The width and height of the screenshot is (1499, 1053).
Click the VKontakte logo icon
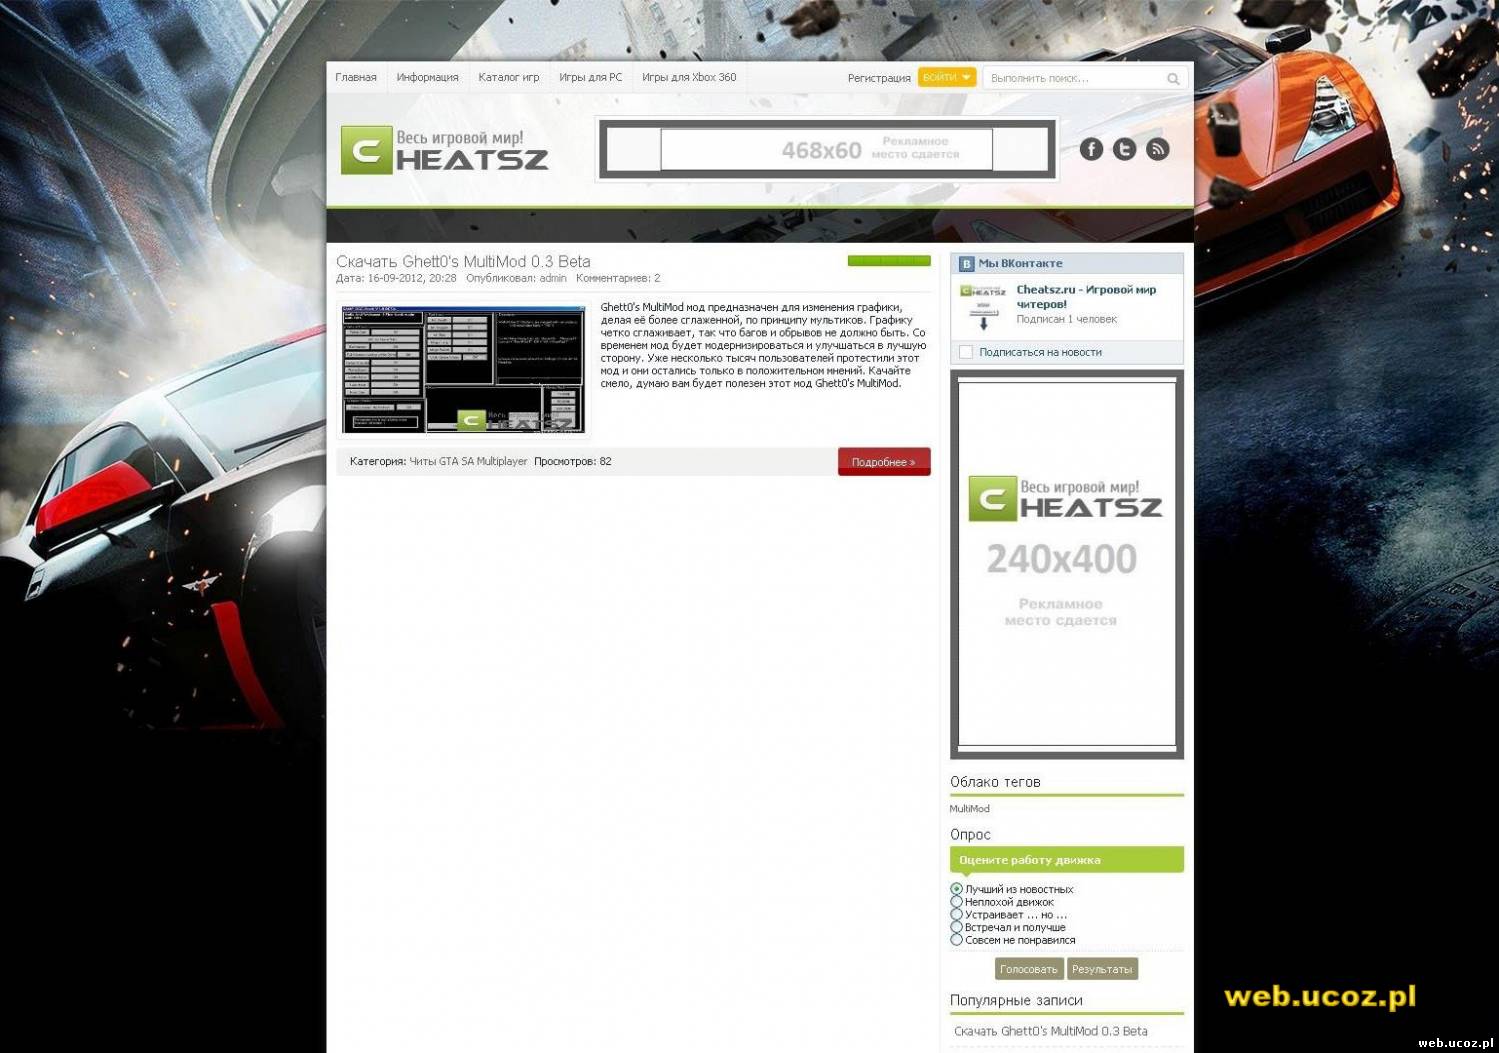pyautogui.click(x=966, y=264)
